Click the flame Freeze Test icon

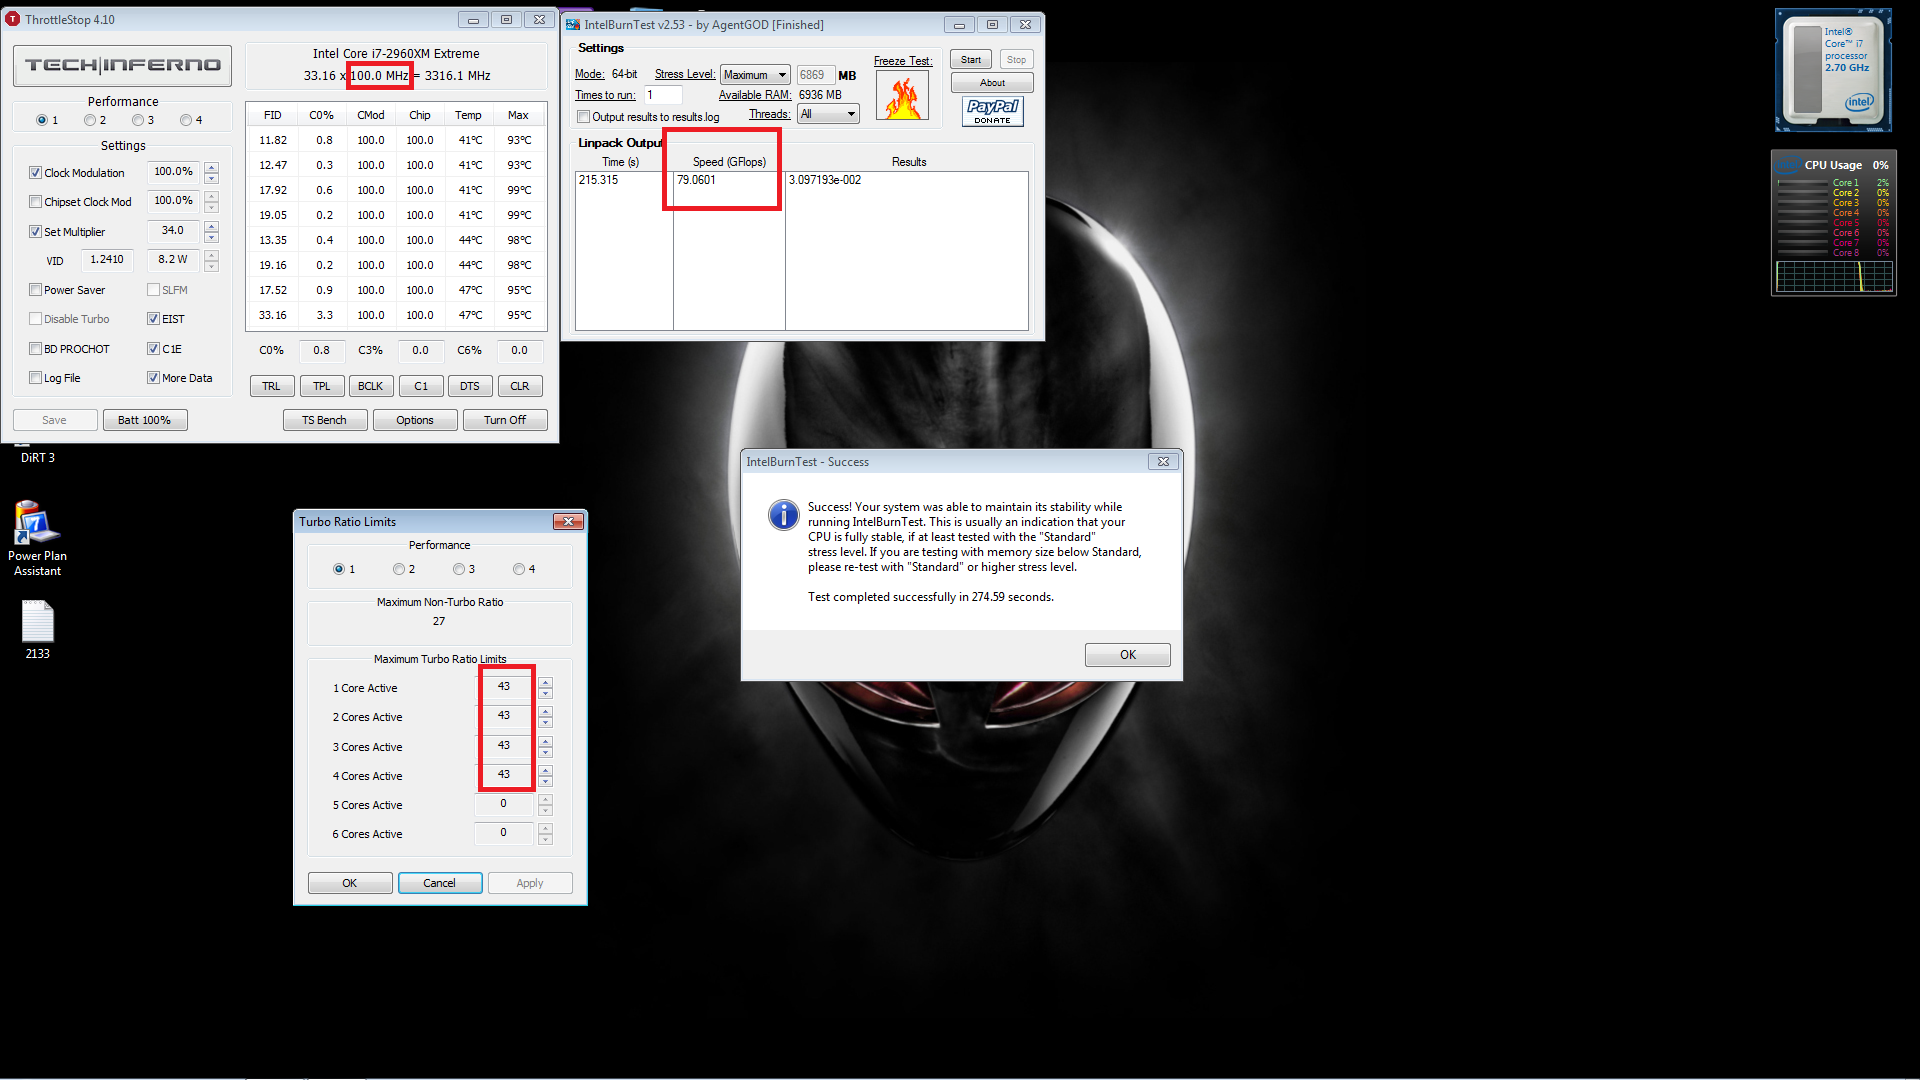tap(902, 96)
